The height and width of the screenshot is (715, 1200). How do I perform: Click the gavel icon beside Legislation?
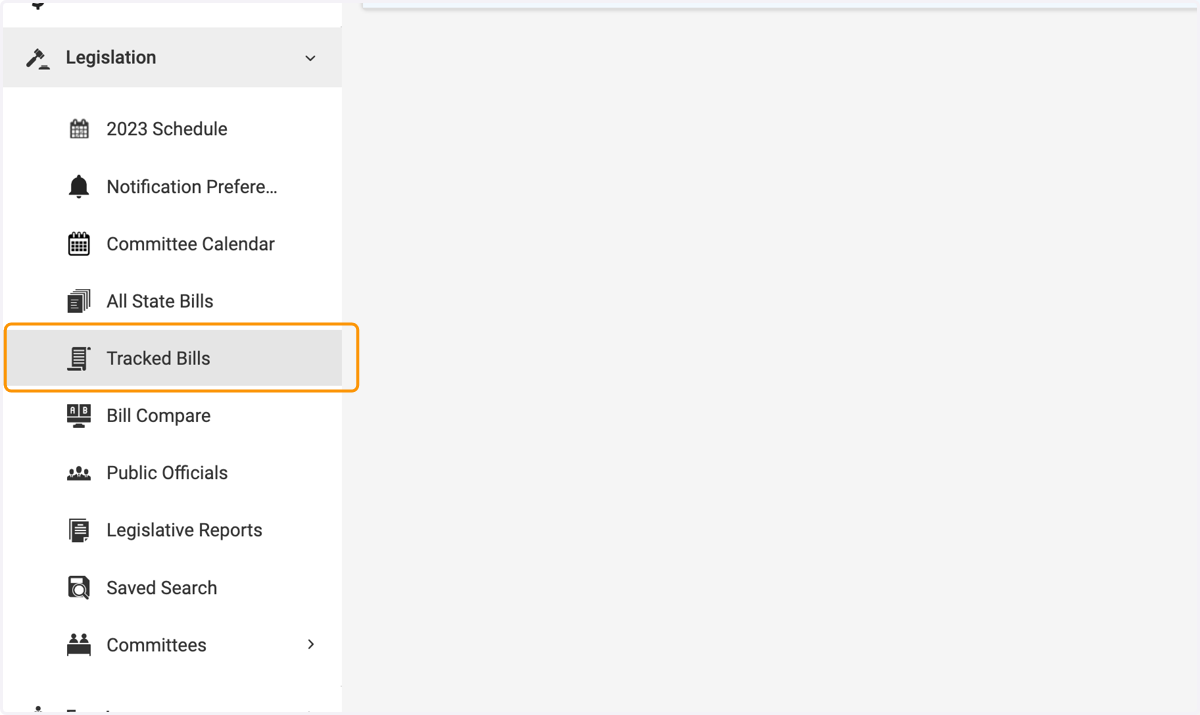[x=38, y=58]
